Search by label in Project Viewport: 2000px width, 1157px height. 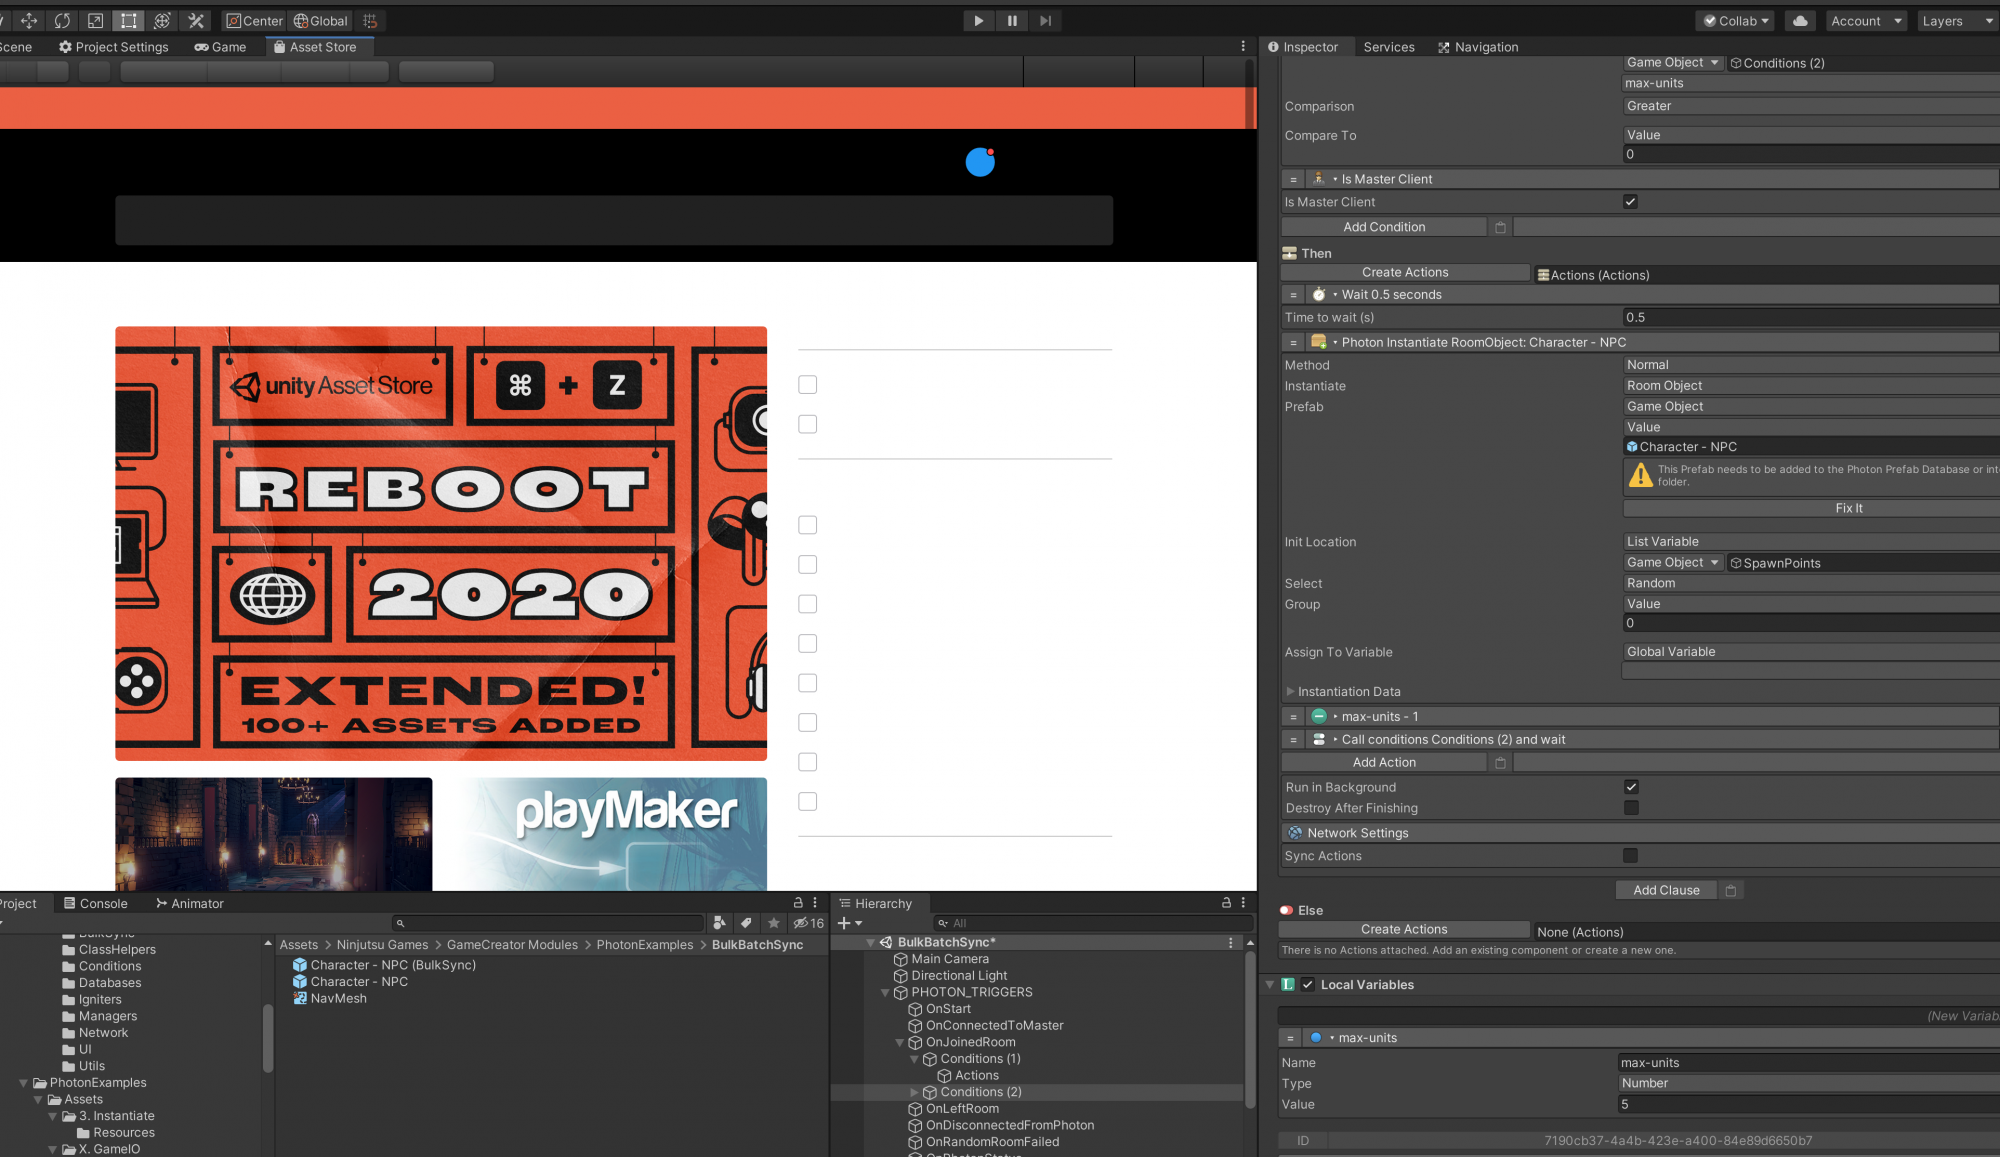[x=746, y=923]
